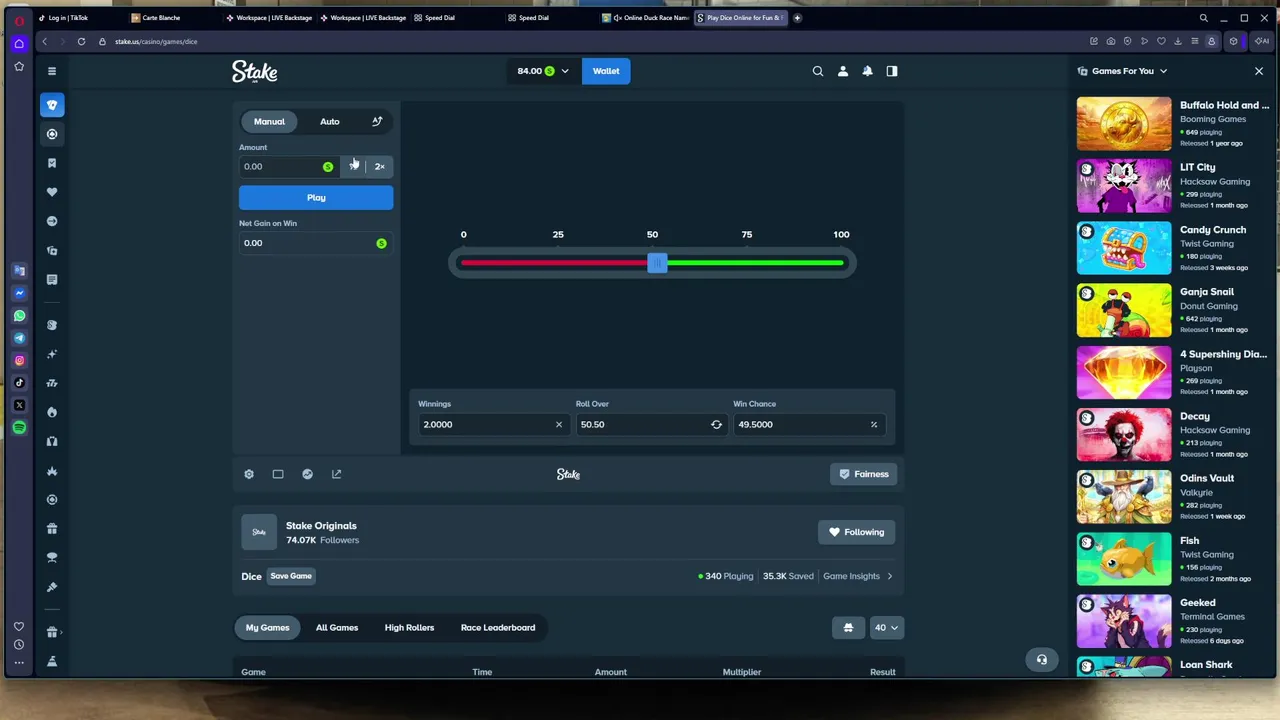Double the bet with 2× button
This screenshot has width=1280, height=720.
point(379,167)
